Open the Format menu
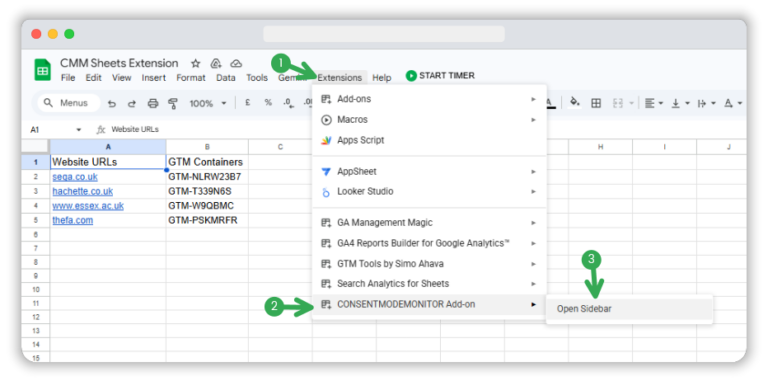The width and height of the screenshot is (768, 381). point(191,77)
